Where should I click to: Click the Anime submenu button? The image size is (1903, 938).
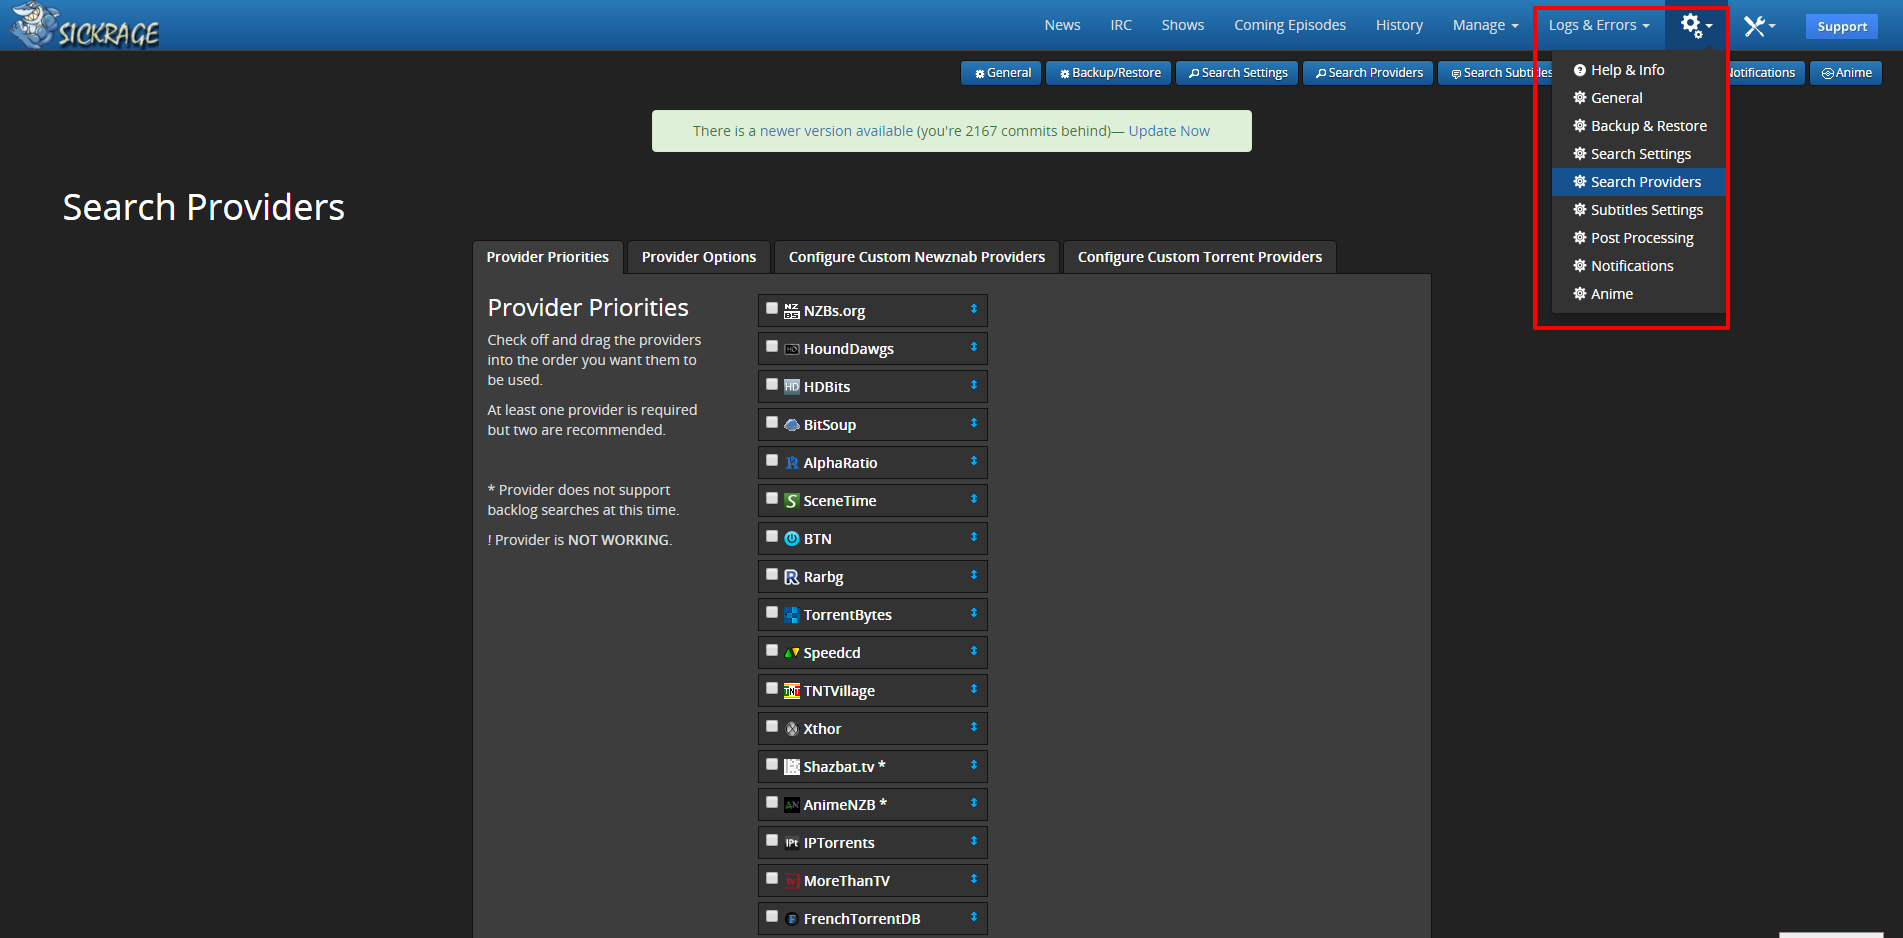click(x=1846, y=73)
